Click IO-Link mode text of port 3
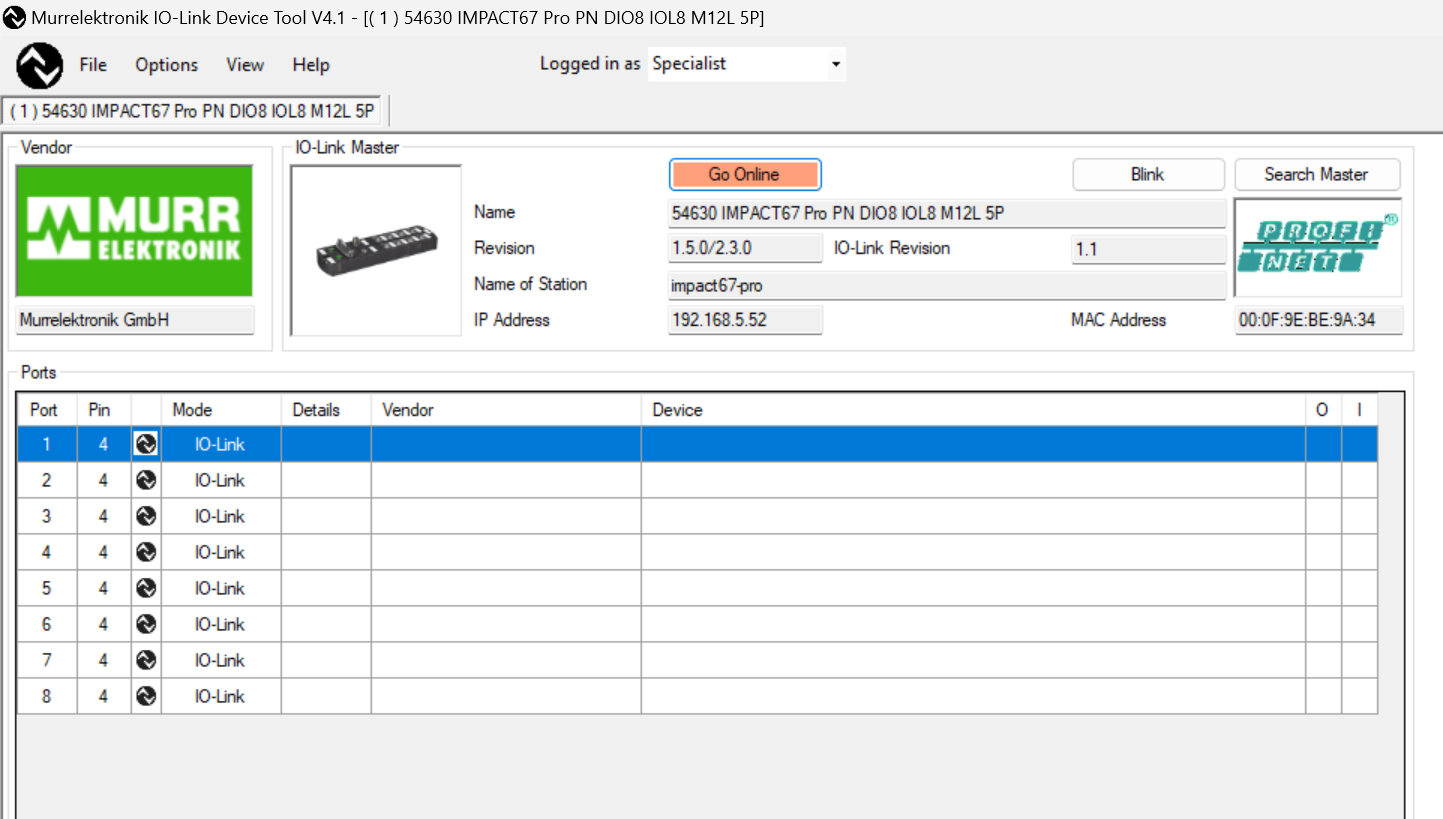Image resolution: width=1443 pixels, height=819 pixels. 220,516
